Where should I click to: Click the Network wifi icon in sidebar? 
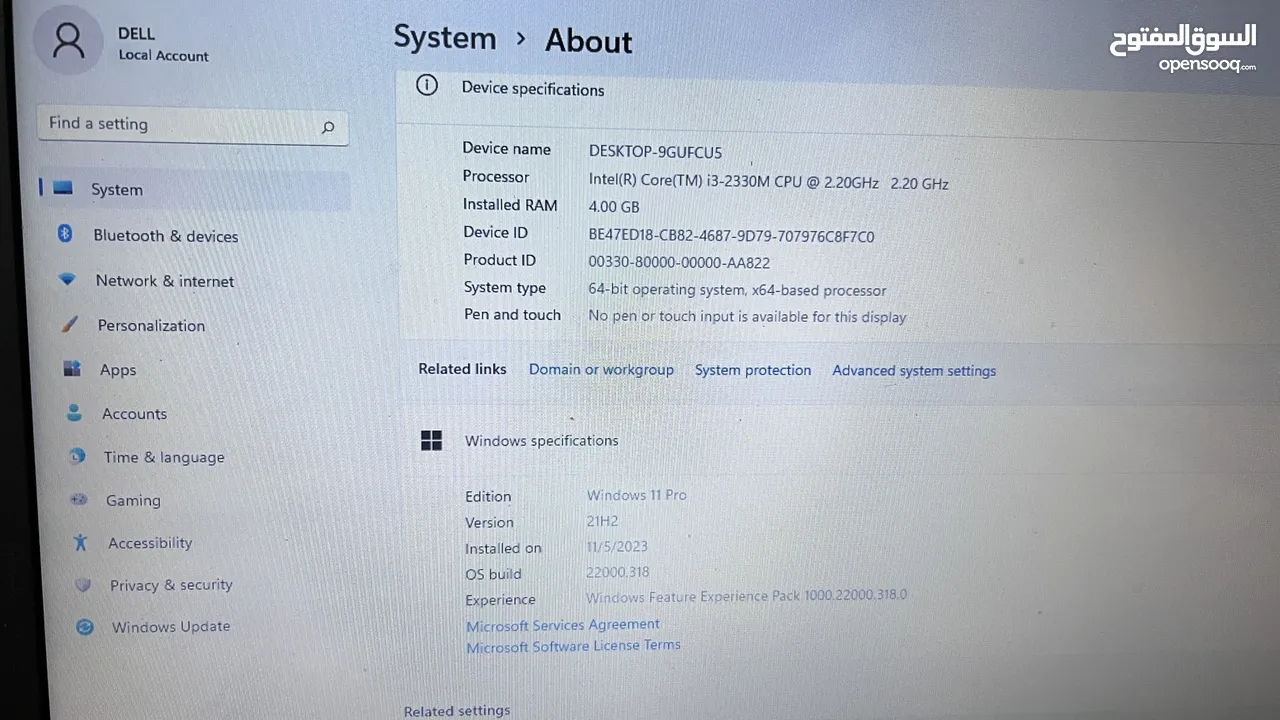tap(67, 280)
